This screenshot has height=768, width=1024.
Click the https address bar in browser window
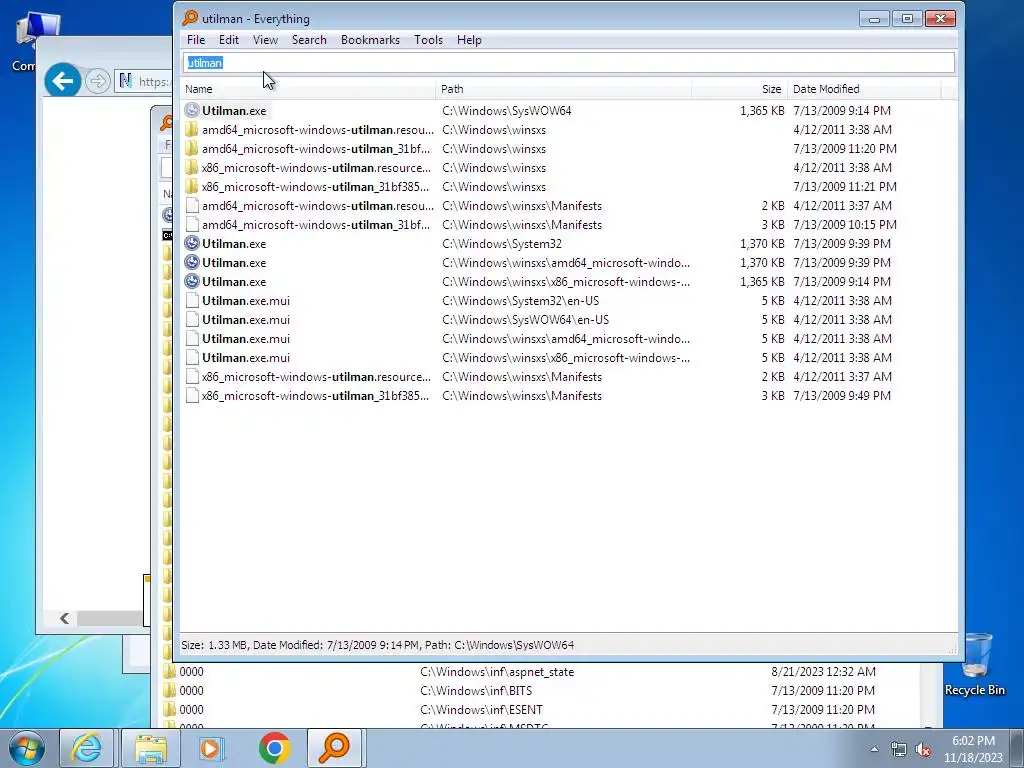(145, 81)
